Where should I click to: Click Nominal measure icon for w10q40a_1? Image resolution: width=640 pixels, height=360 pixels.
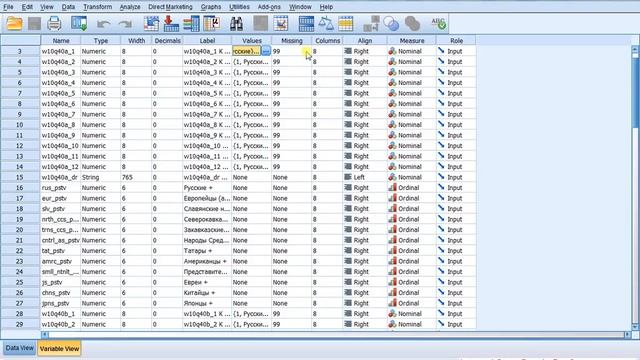[392, 51]
